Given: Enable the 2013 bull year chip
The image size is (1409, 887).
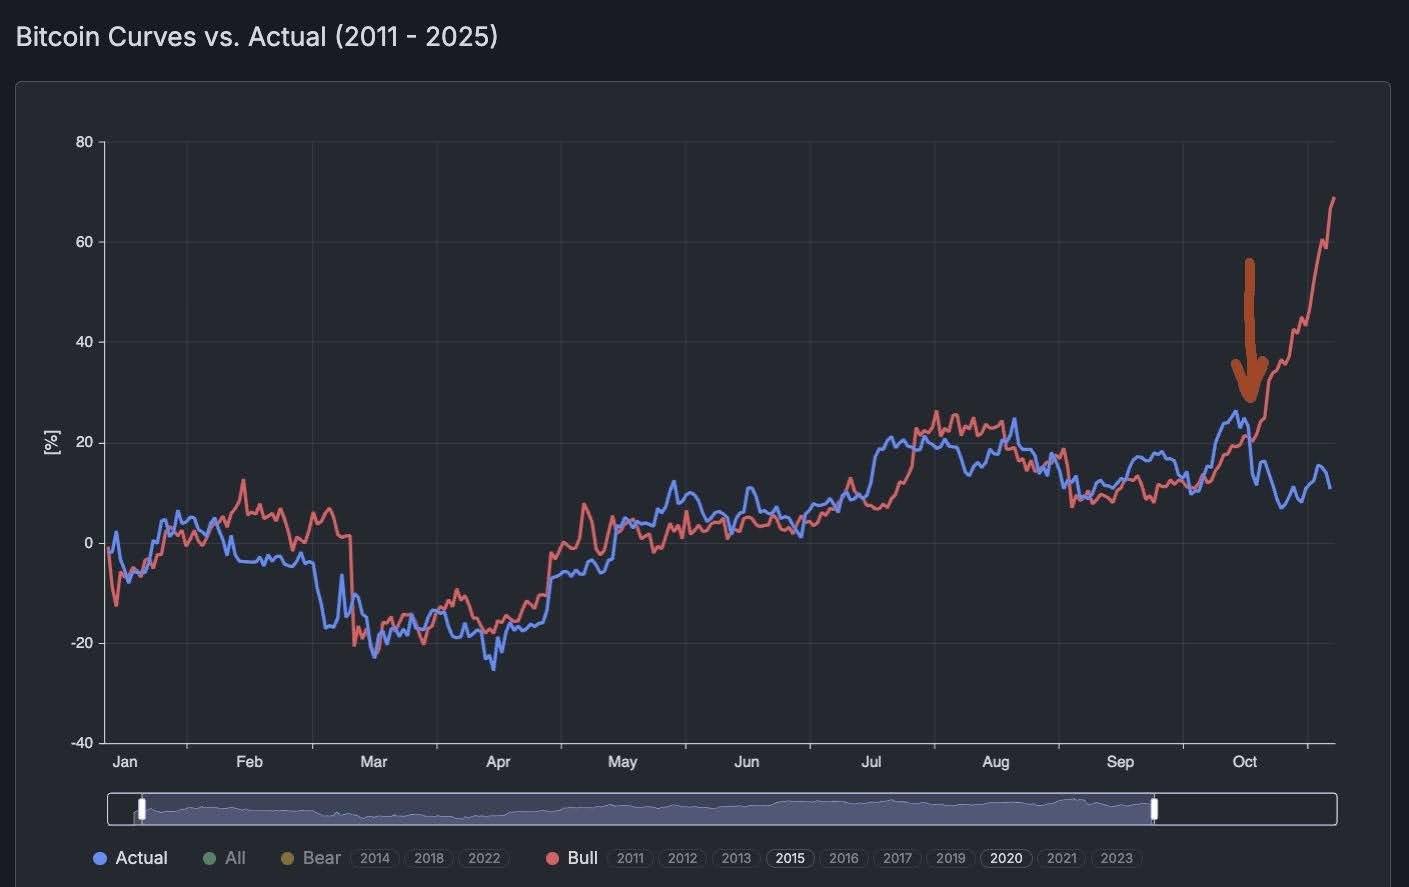Looking at the screenshot, I should (736, 858).
